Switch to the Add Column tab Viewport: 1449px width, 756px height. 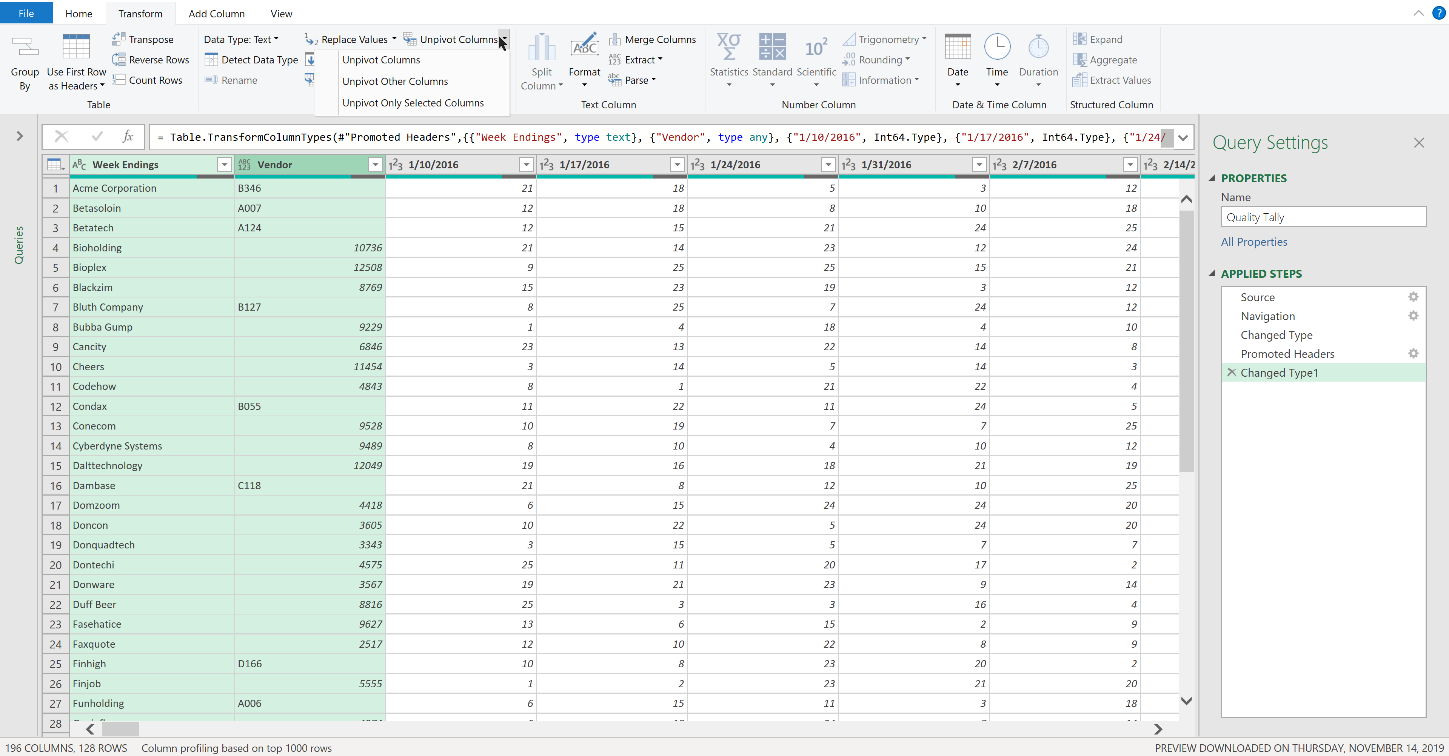click(216, 14)
